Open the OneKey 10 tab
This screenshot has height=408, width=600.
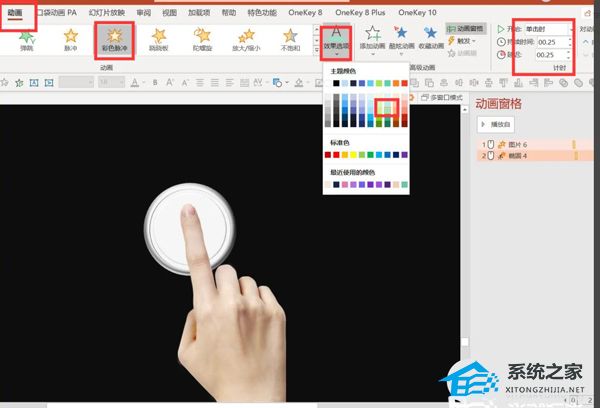click(x=417, y=13)
